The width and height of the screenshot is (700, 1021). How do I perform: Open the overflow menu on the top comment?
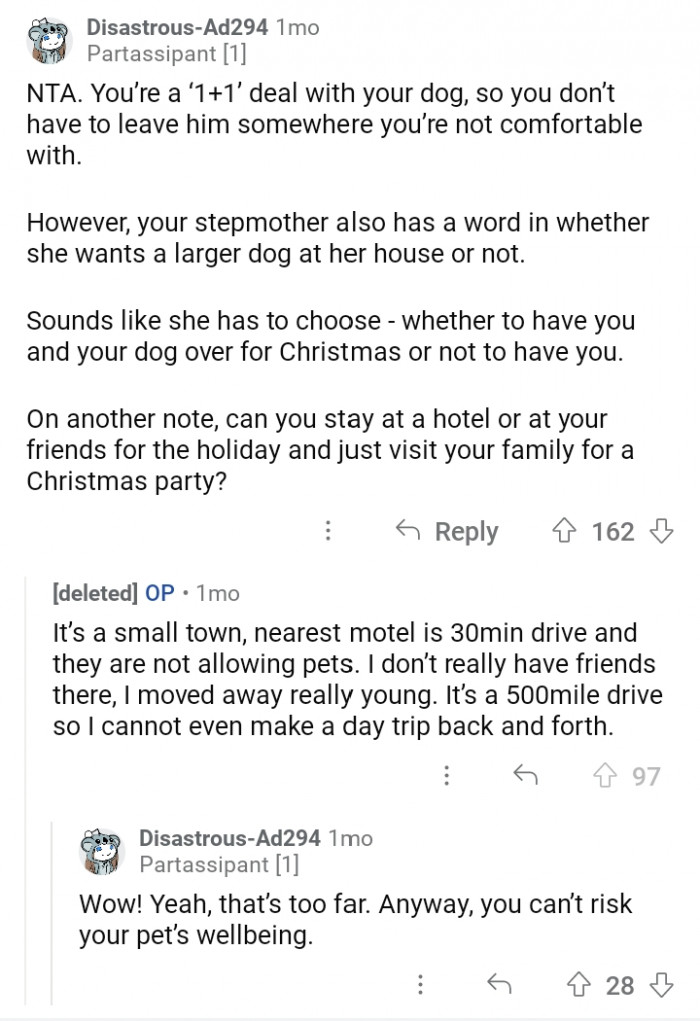click(x=329, y=531)
